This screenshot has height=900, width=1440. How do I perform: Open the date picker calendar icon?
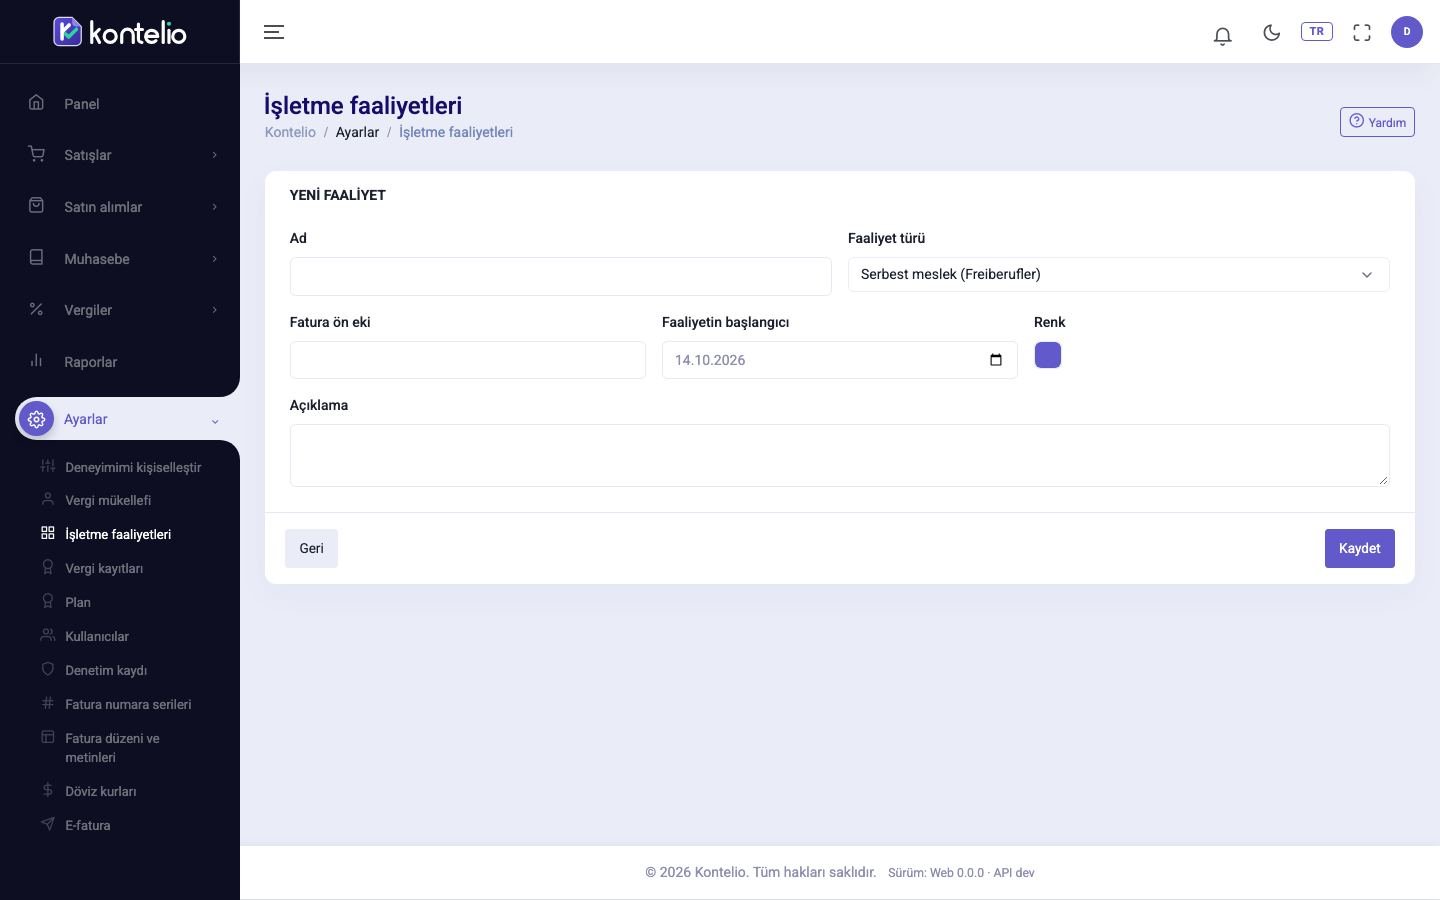(996, 360)
